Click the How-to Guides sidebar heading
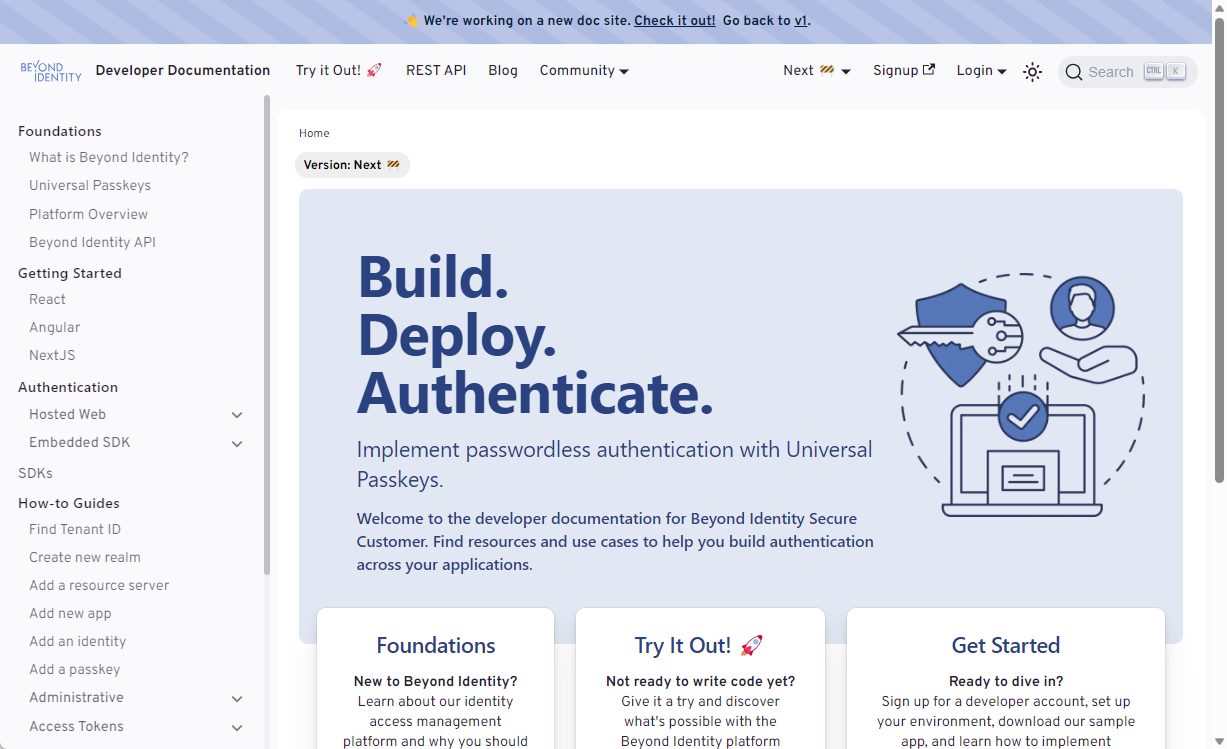 point(69,503)
